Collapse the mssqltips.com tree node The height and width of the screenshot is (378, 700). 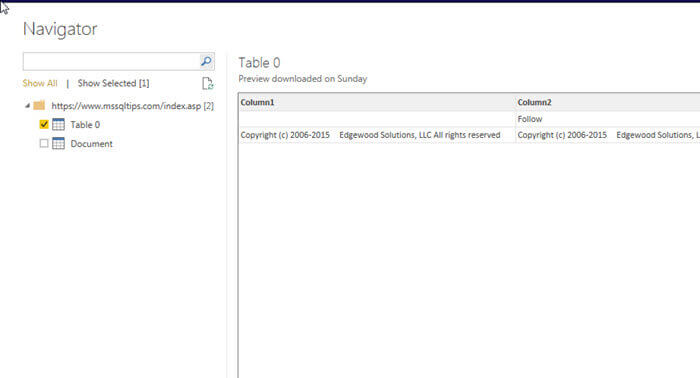(x=27, y=106)
